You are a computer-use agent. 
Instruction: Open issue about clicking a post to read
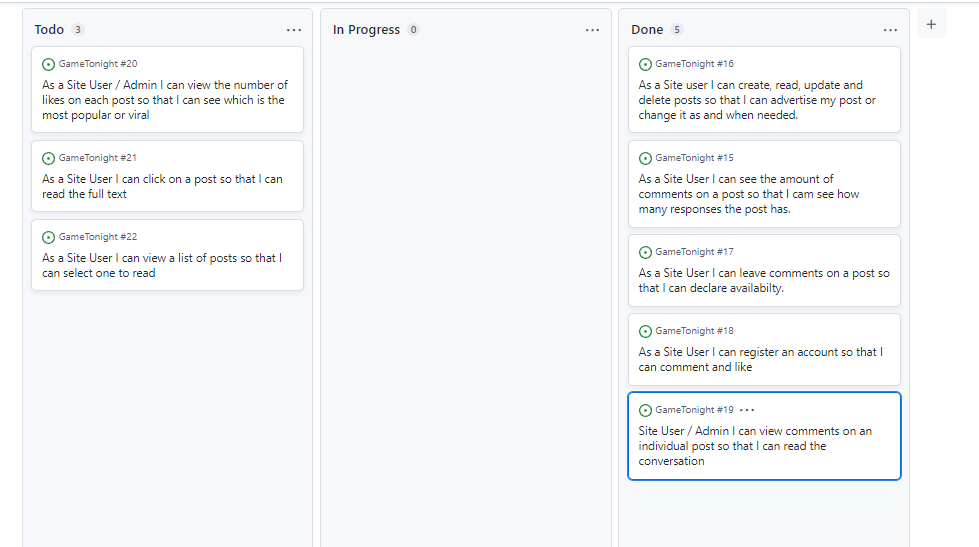[162, 186]
